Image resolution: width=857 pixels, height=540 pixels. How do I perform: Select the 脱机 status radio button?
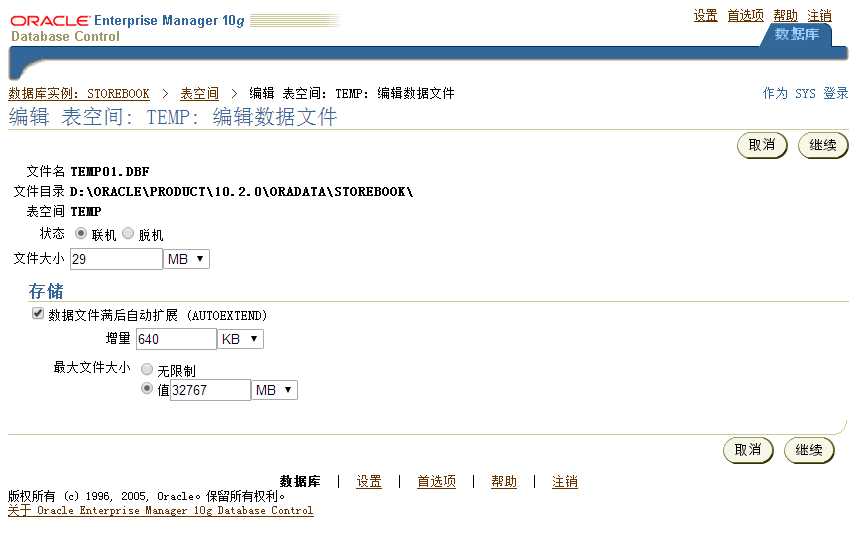tap(128, 234)
